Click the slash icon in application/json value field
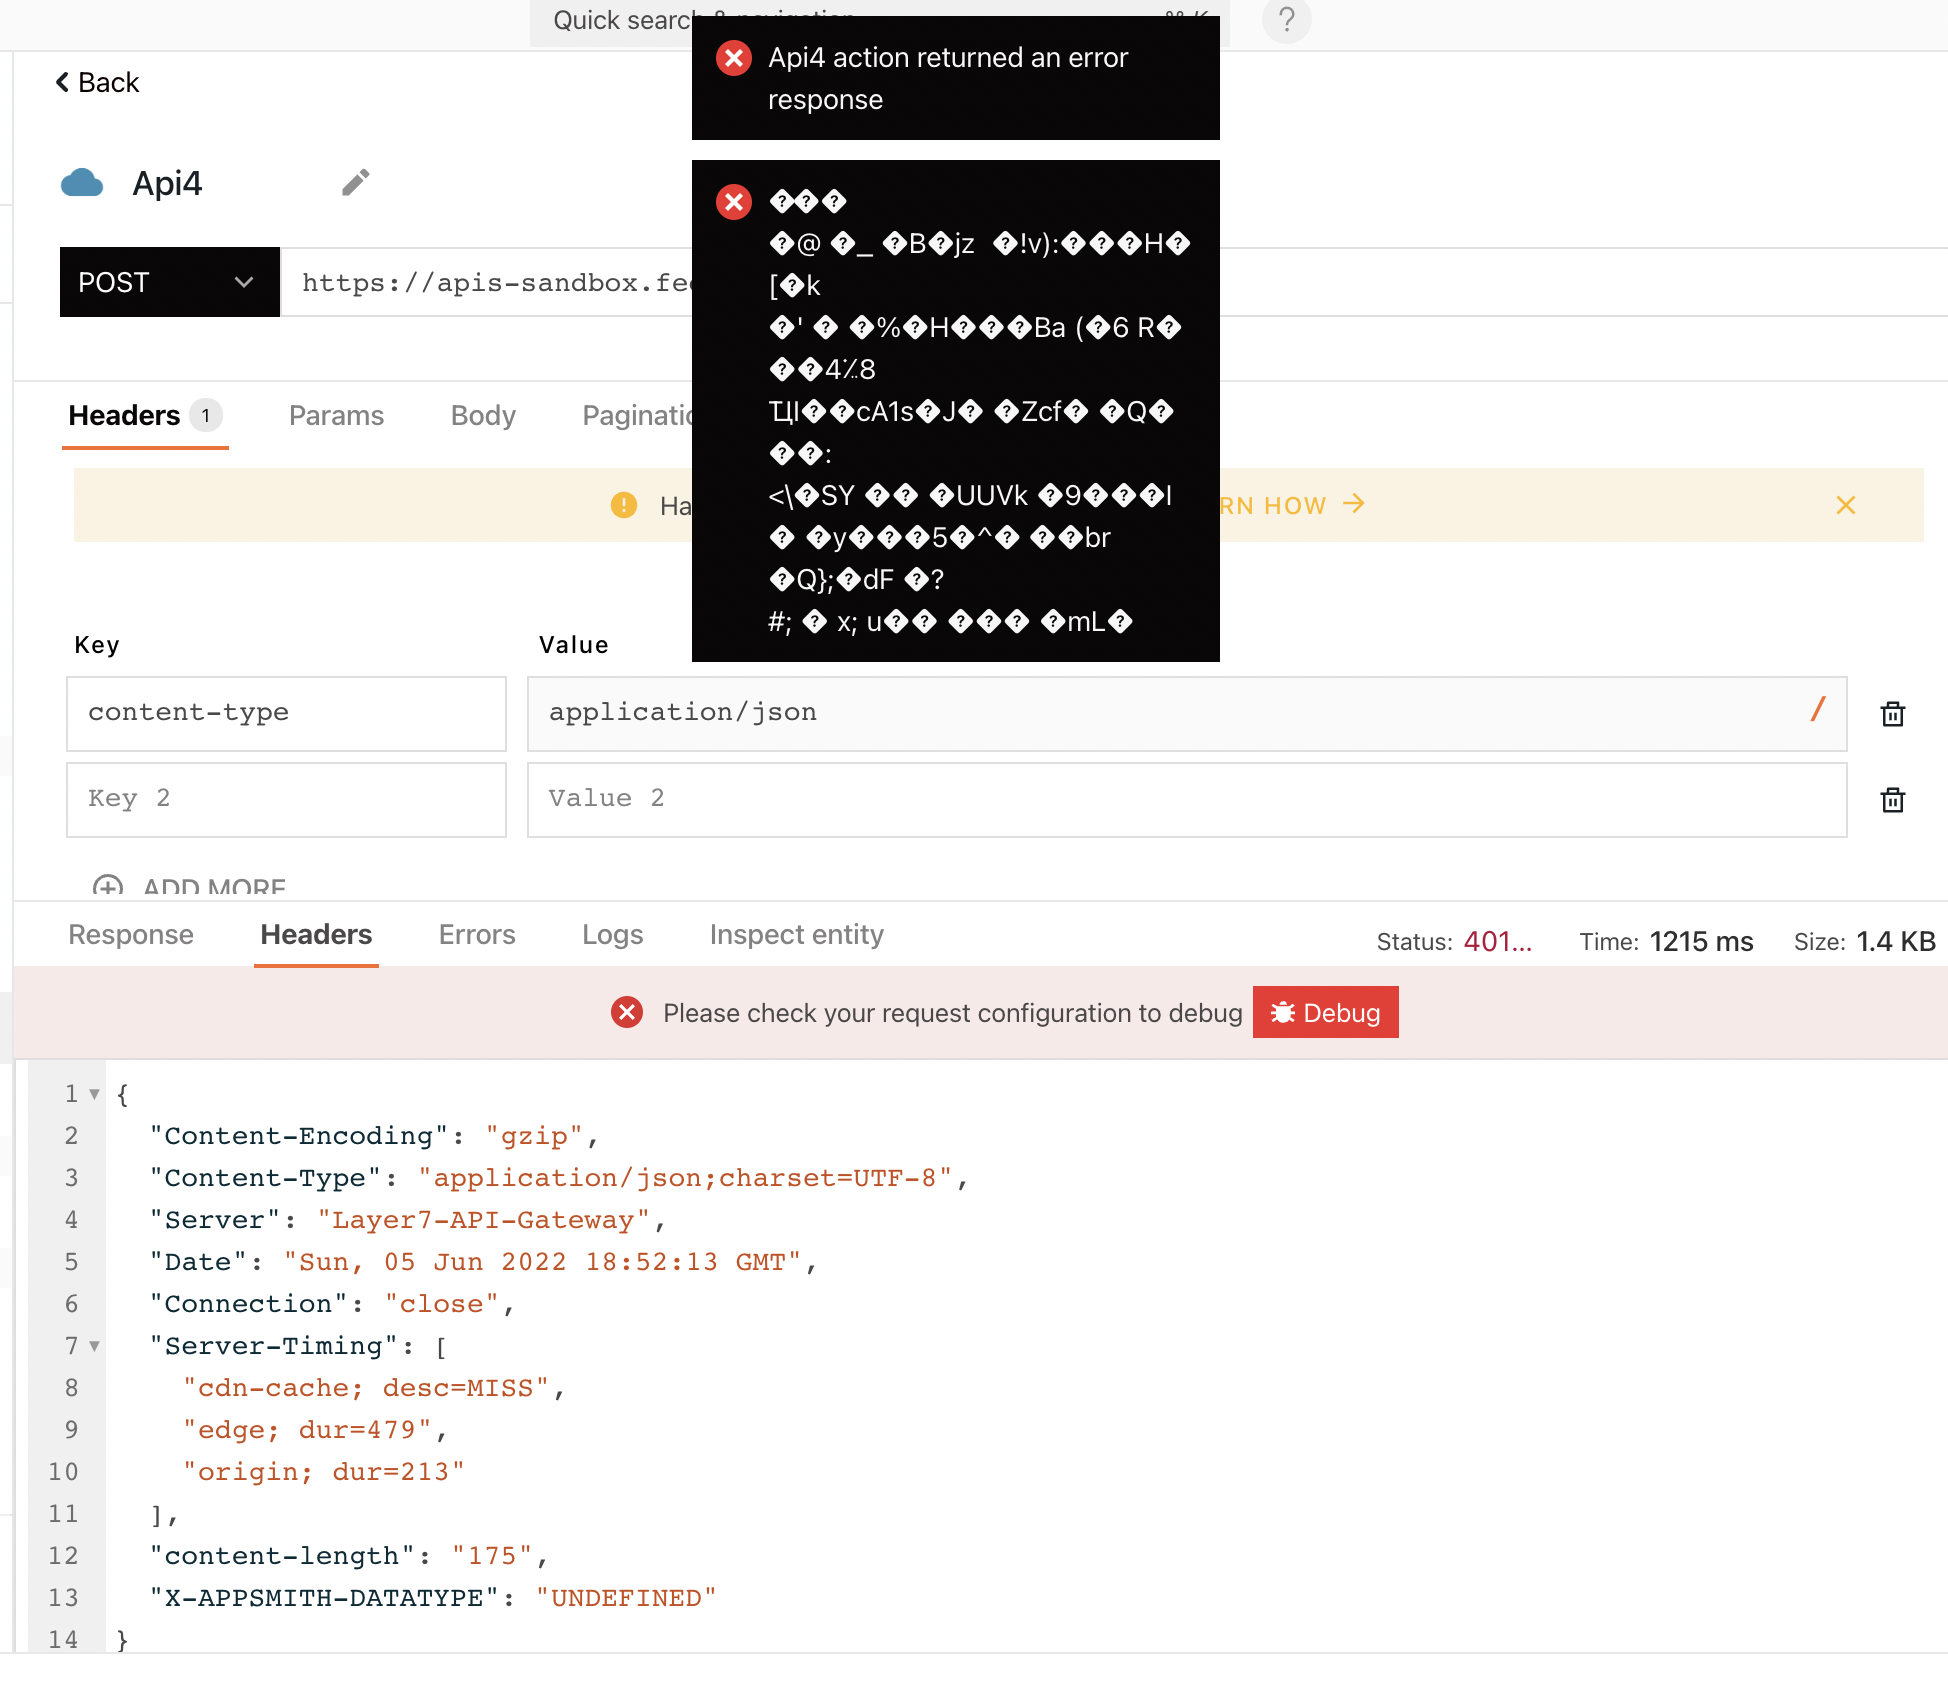 coord(1817,711)
